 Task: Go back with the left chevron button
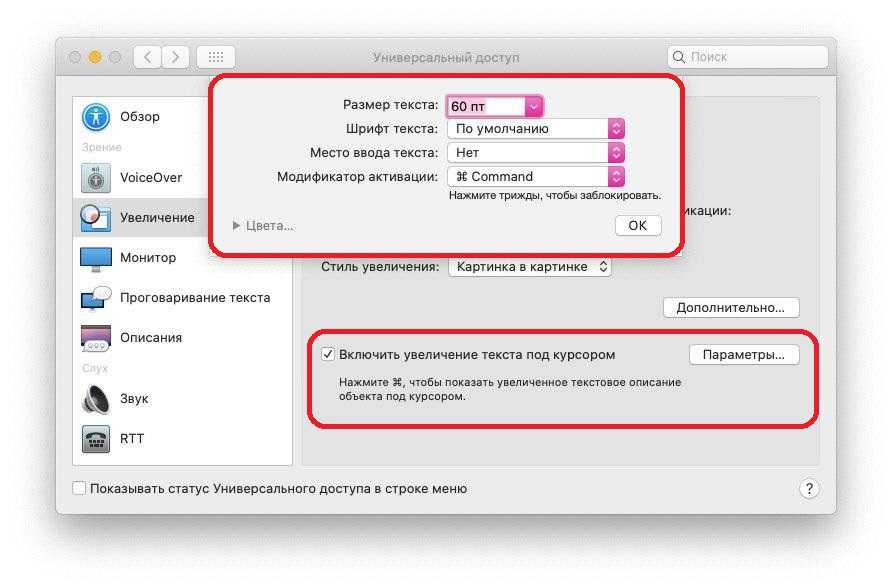pos(147,57)
